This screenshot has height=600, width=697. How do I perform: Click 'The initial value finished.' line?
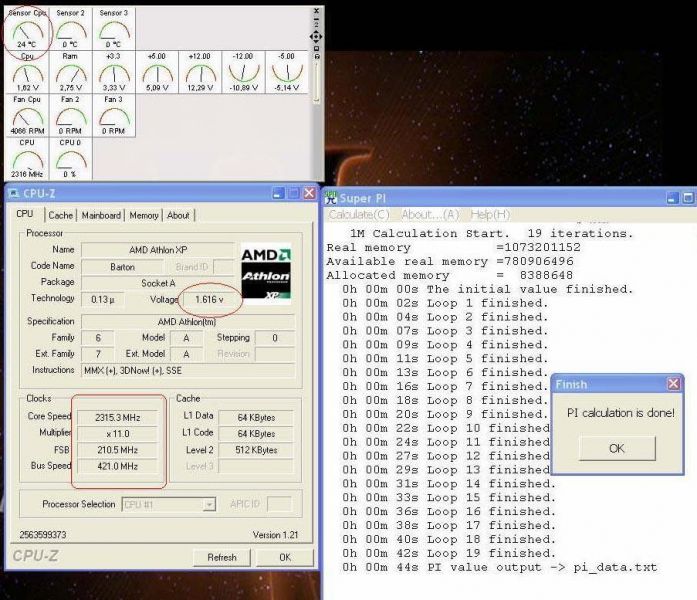coord(488,289)
